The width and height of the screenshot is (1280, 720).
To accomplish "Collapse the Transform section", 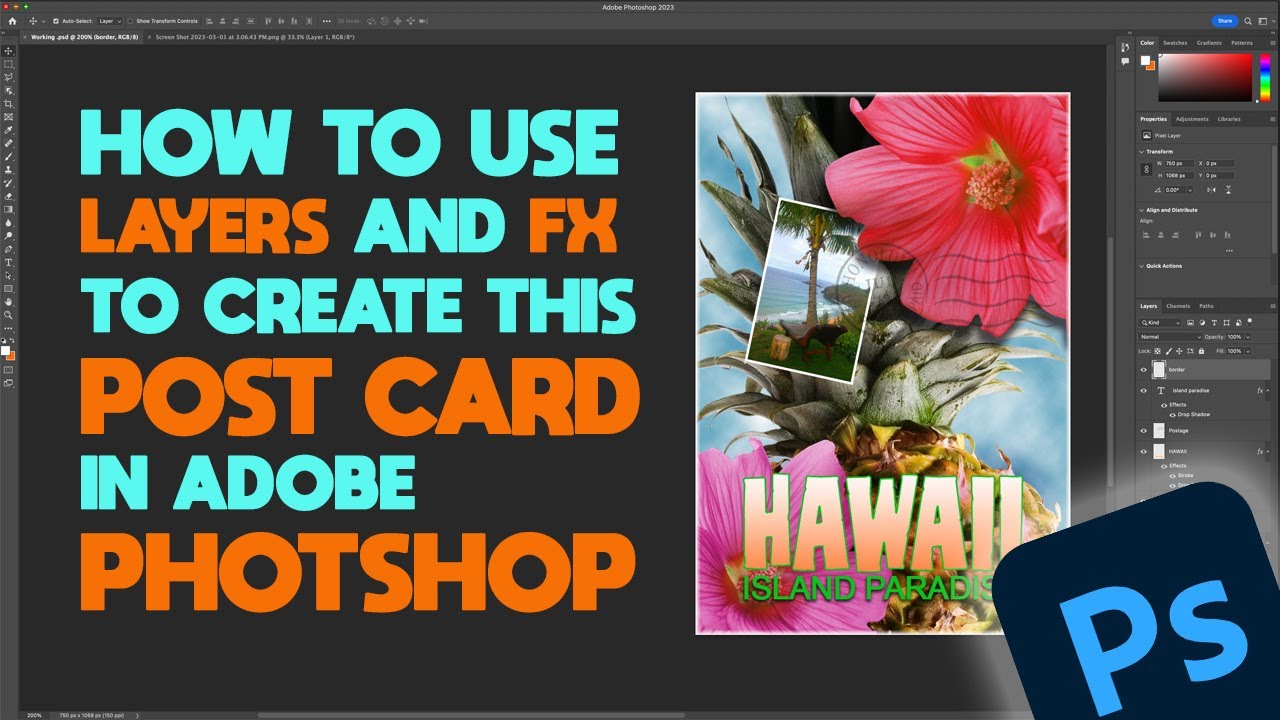I will click(x=1141, y=152).
